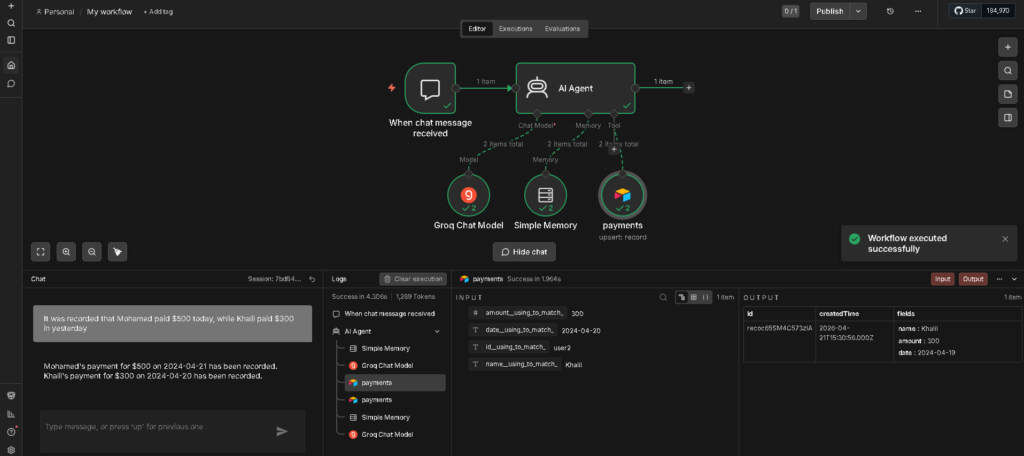Select the AI Agent node
Image resolution: width=1024 pixels, height=456 pixels.
(x=575, y=88)
